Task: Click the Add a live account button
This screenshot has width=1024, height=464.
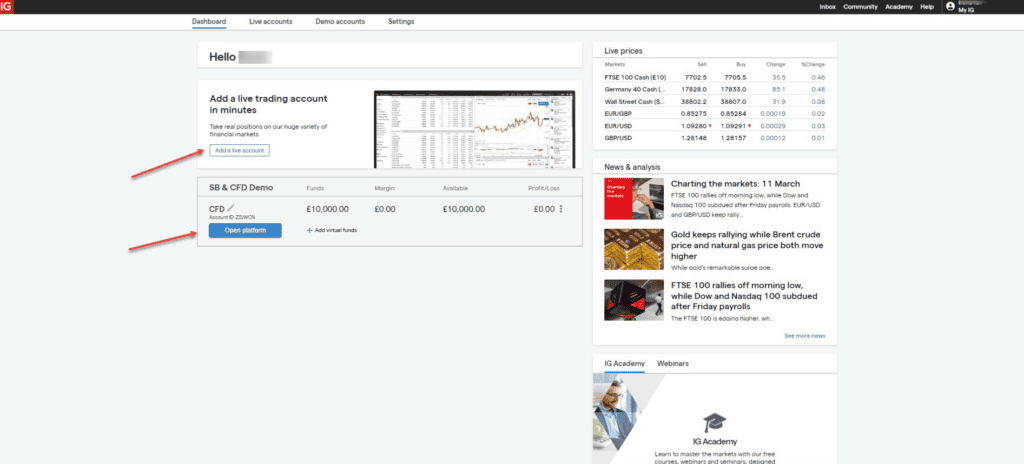Action: [239, 150]
